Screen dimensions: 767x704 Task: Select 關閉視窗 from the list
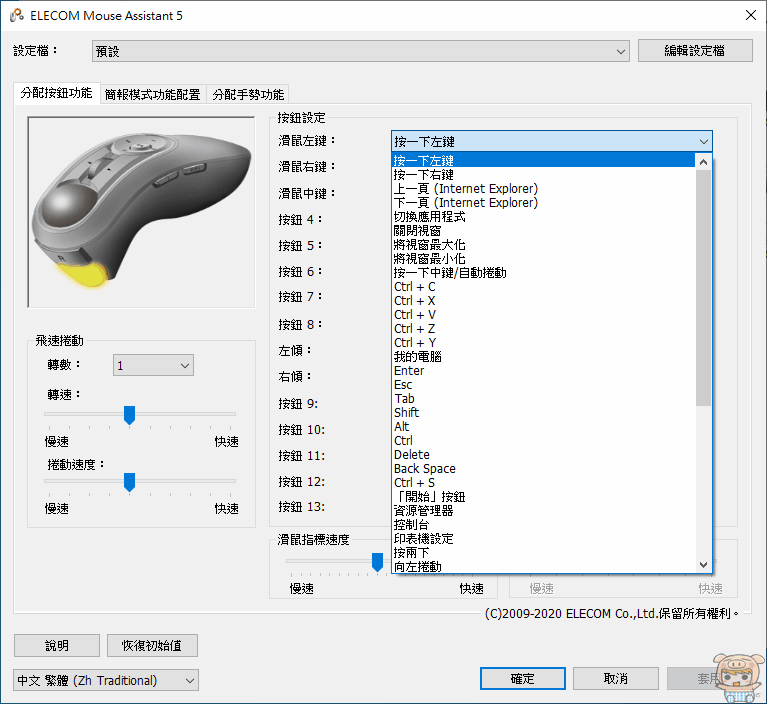[x=543, y=230]
